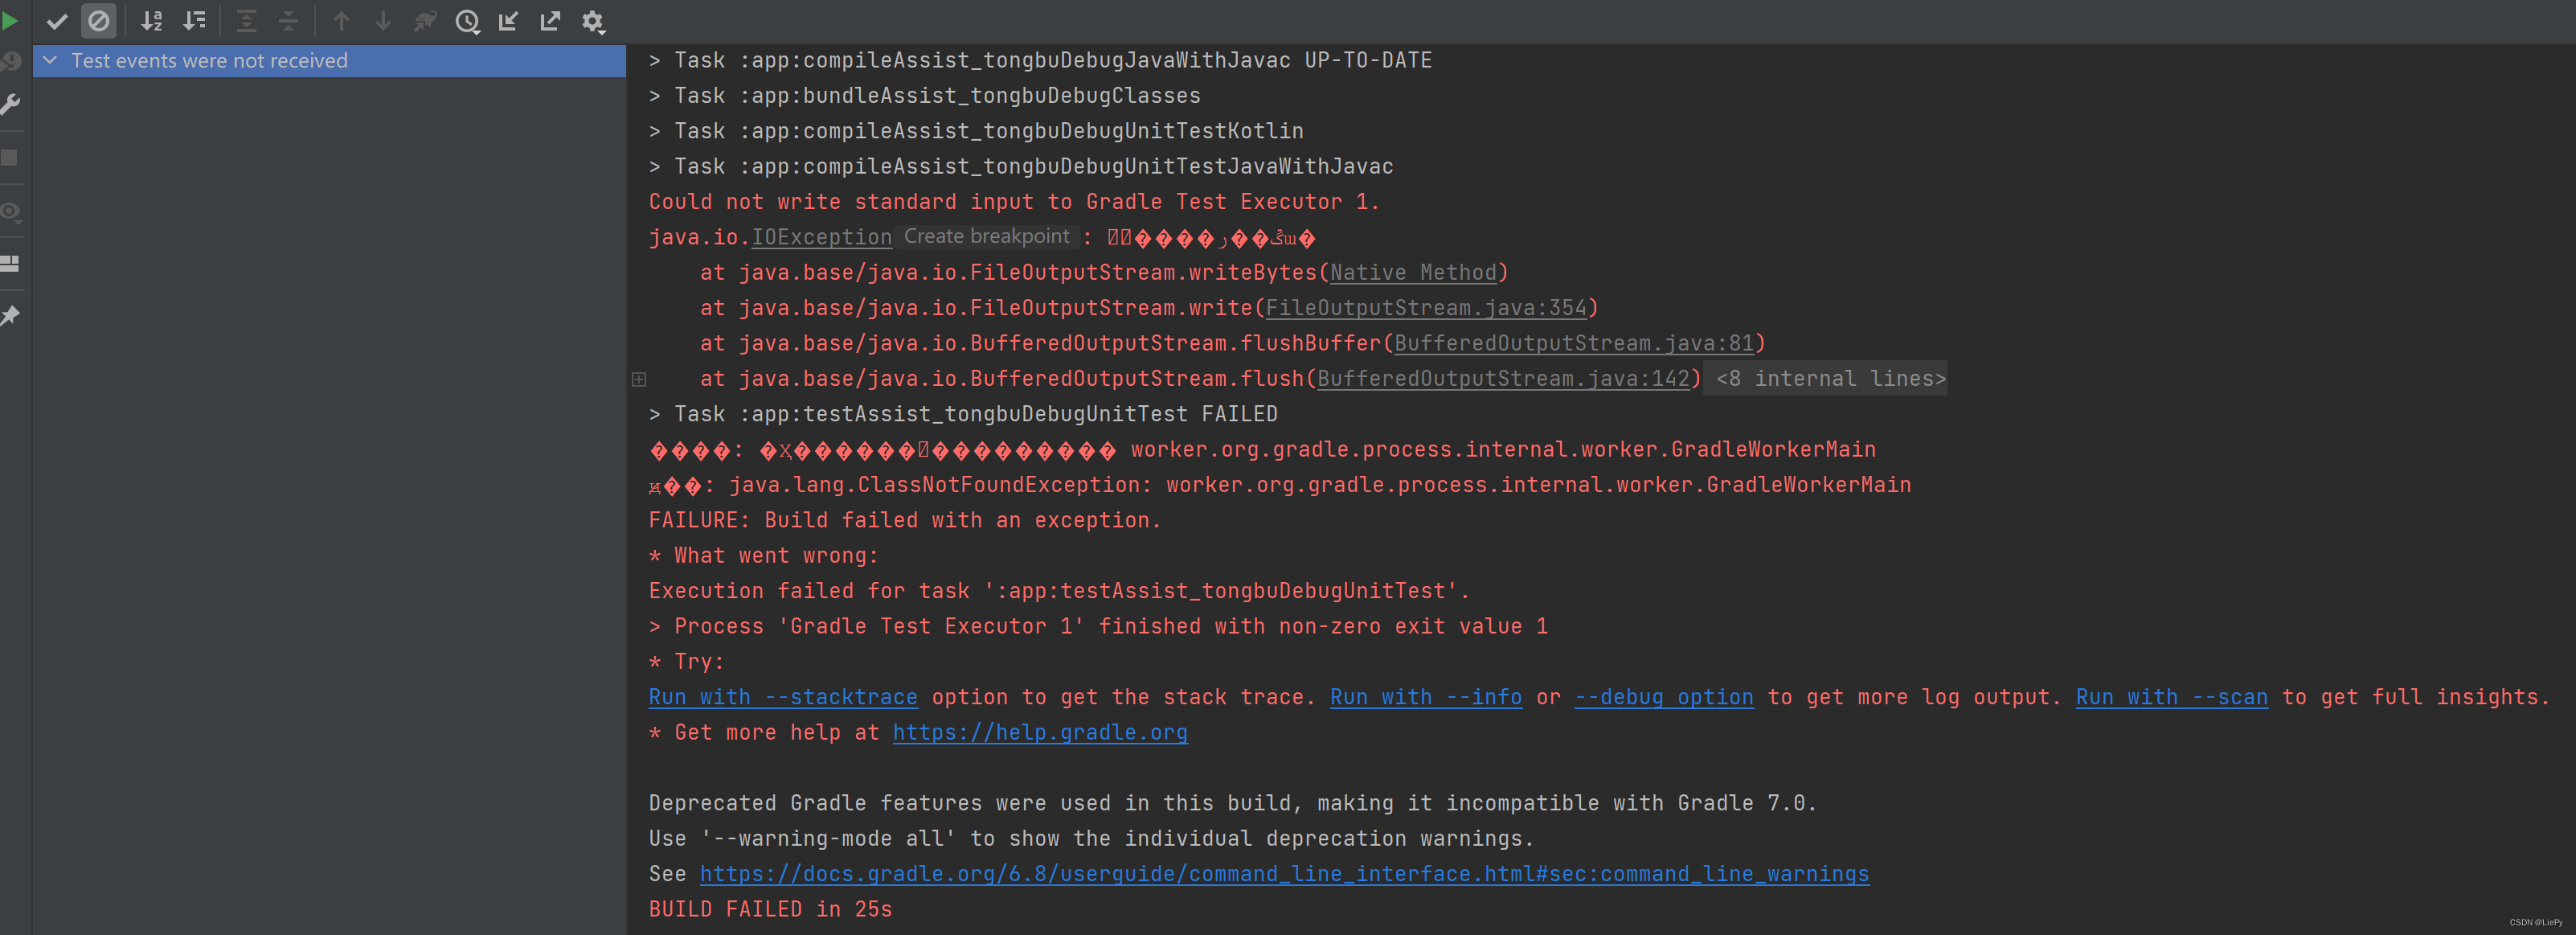Jump to next failed test with down arrow
The height and width of the screenshot is (935, 2576).
tap(383, 20)
